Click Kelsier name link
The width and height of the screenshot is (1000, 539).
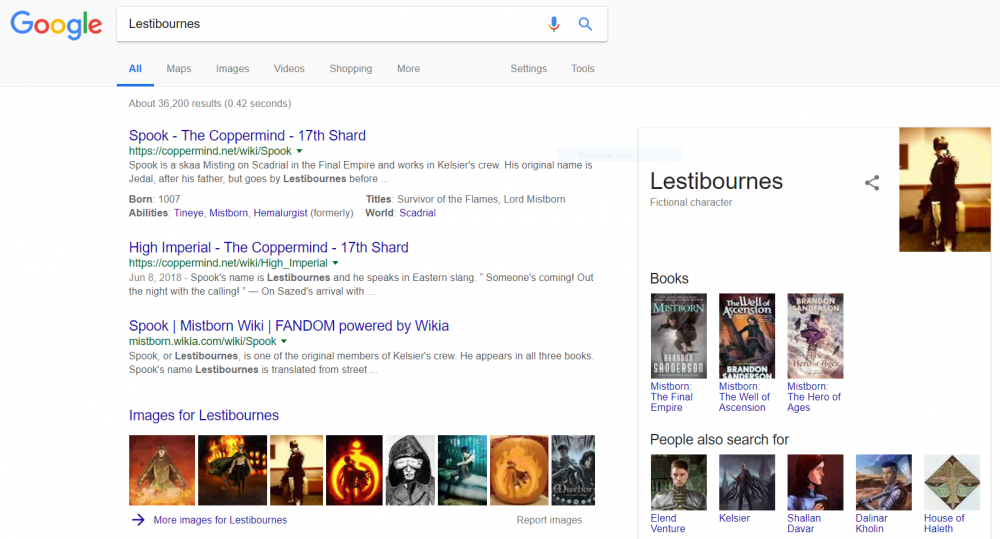coord(734,519)
